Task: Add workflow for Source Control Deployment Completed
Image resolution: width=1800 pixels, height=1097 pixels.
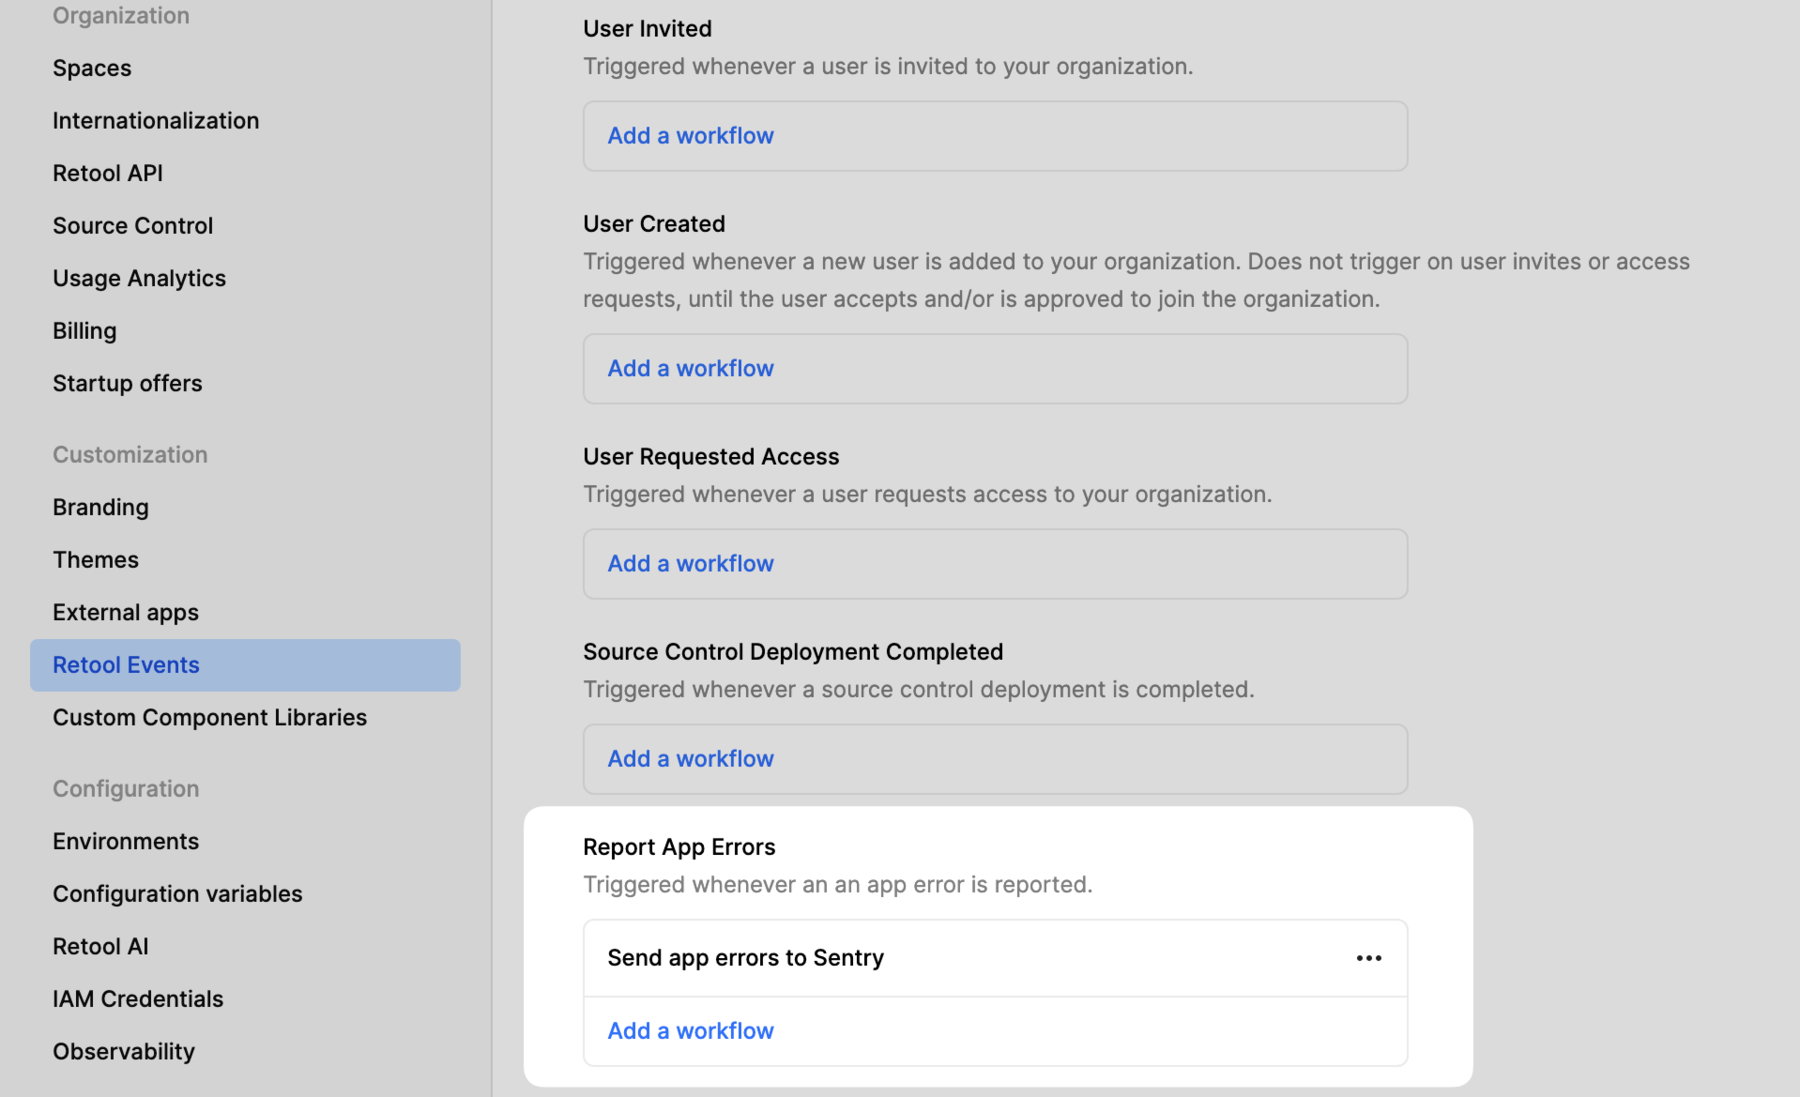Action: click(x=690, y=759)
